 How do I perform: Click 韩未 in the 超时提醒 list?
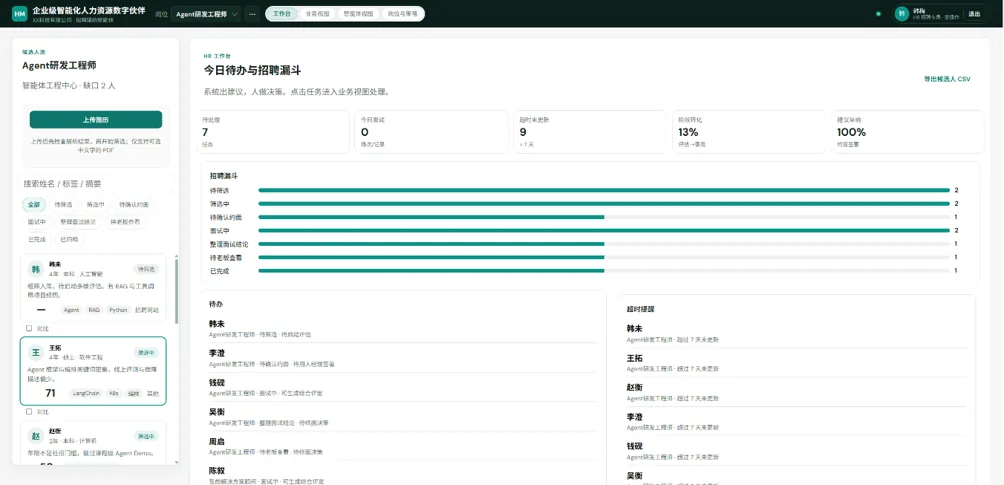[x=796, y=333]
